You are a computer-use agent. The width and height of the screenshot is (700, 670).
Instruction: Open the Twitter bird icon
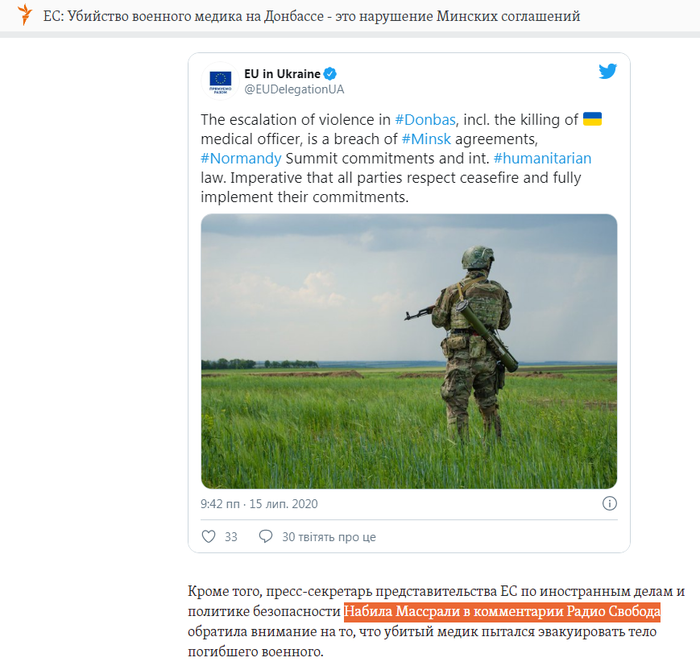(608, 71)
